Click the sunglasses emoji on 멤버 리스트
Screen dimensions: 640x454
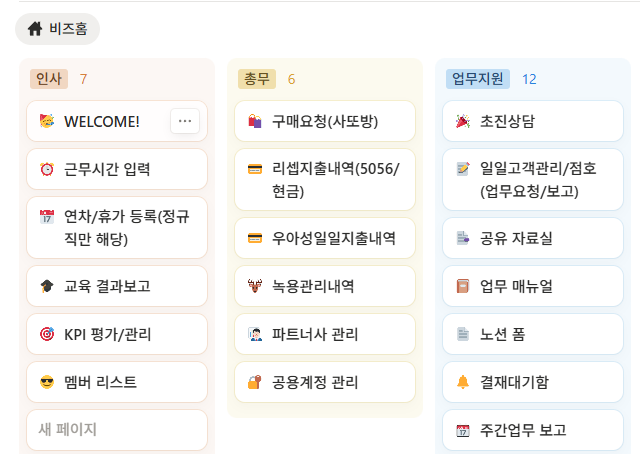[47, 382]
